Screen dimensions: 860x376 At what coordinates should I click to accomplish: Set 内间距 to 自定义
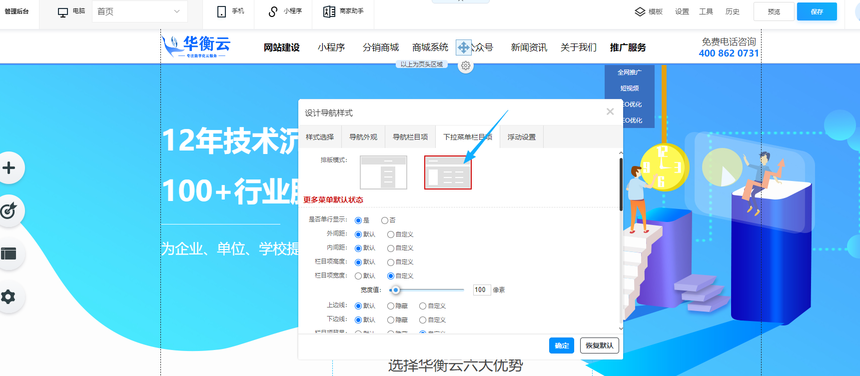[391, 248]
